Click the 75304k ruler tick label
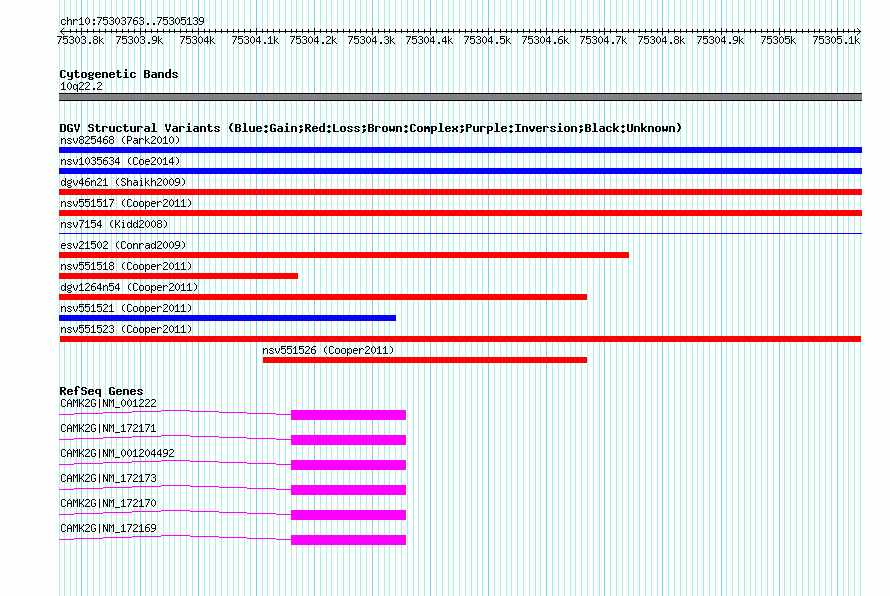Viewport: 890px width, 596px height. [197, 40]
